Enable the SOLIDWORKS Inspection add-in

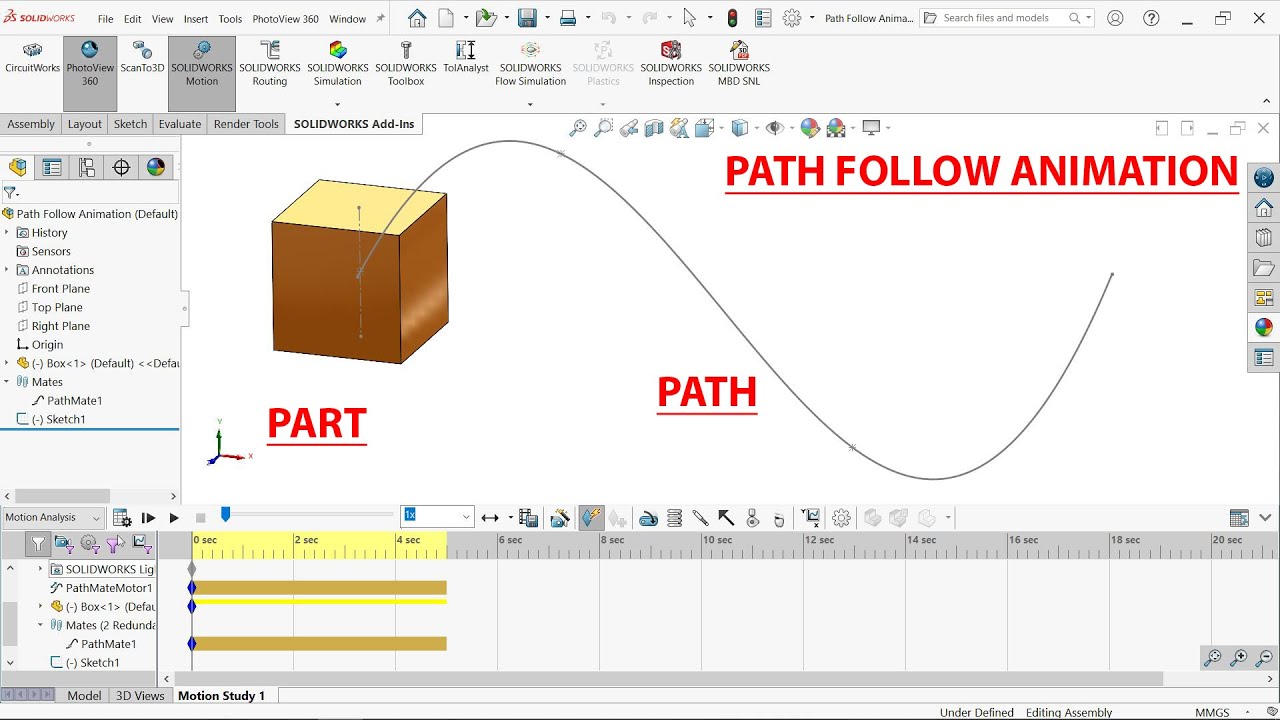coord(671,65)
